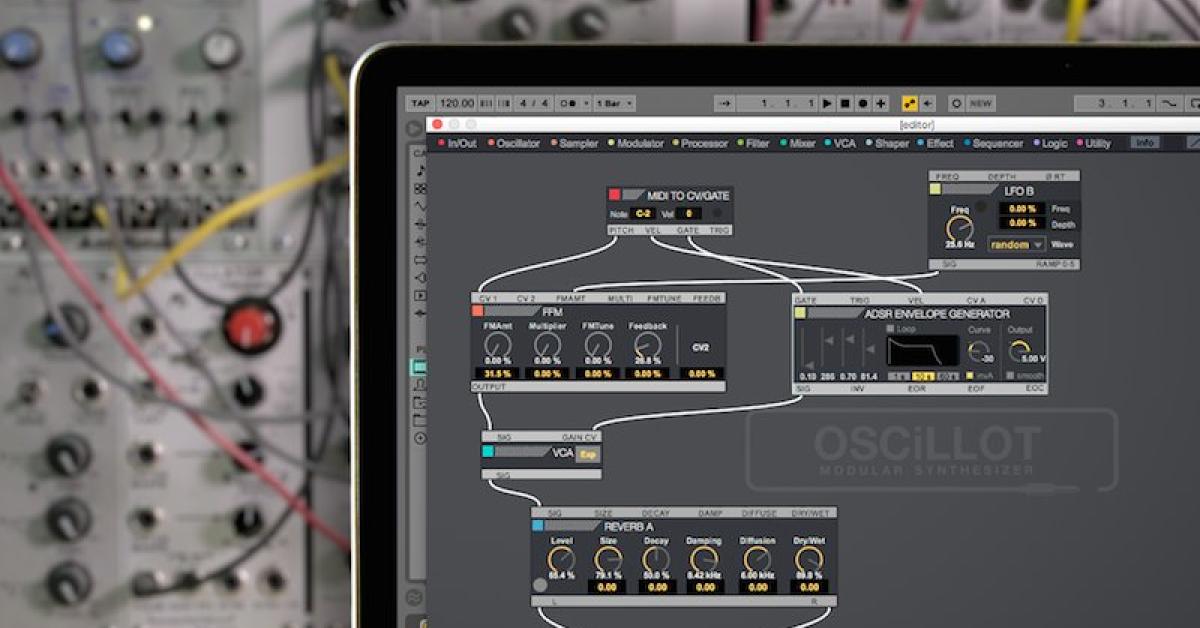Click the Reverb A Dry/Wet knob
1200x628 pixels.
coord(807,559)
